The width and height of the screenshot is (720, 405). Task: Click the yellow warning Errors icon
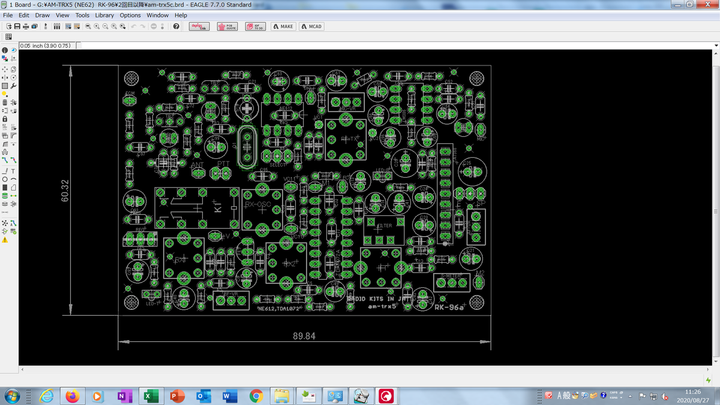(5, 240)
